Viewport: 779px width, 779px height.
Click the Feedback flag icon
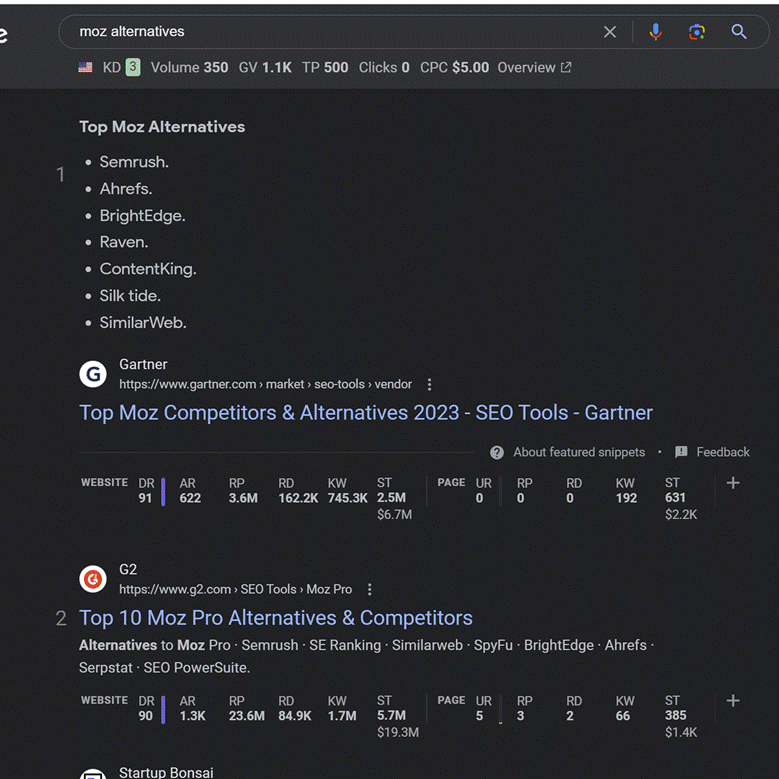pos(681,452)
